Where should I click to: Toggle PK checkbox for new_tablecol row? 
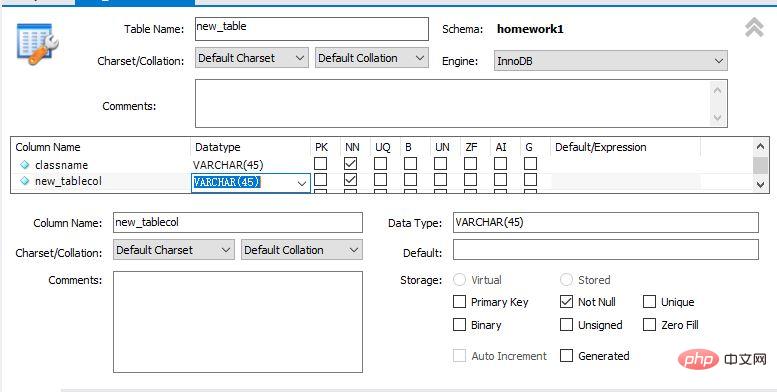tap(321, 179)
